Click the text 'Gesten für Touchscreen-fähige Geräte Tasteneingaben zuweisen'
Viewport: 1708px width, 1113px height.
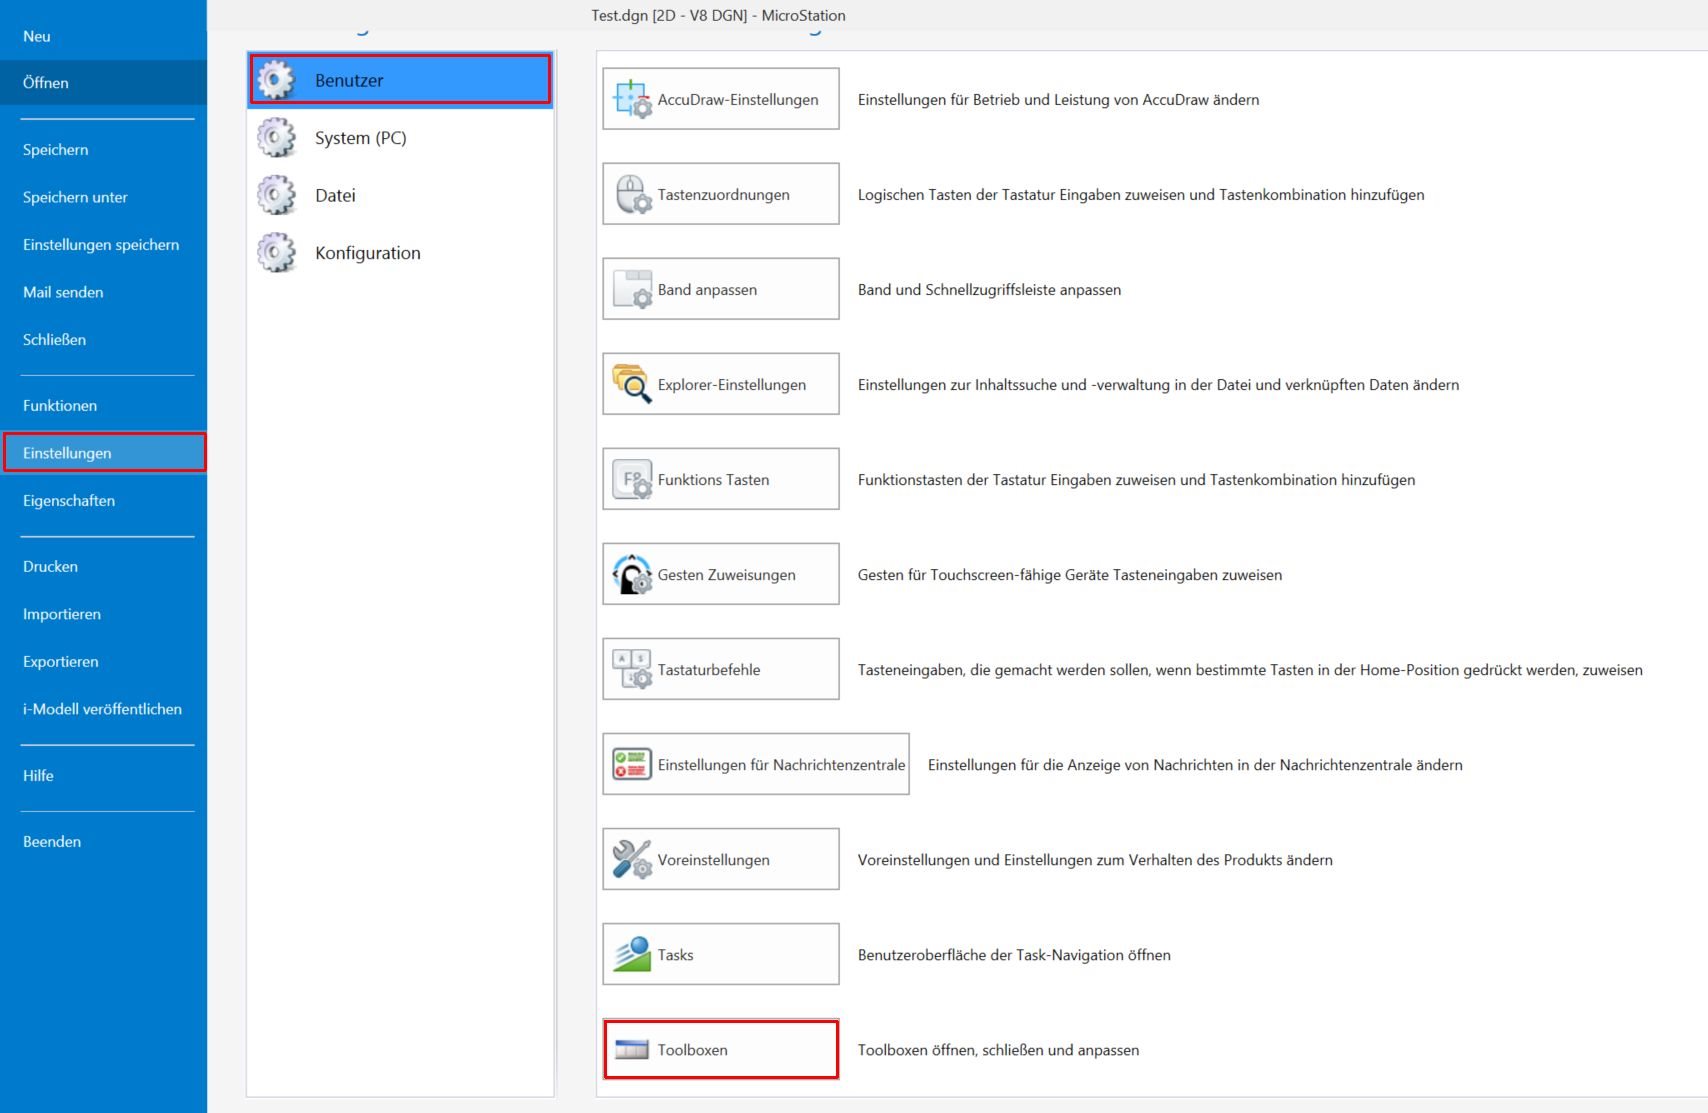pos(1070,575)
